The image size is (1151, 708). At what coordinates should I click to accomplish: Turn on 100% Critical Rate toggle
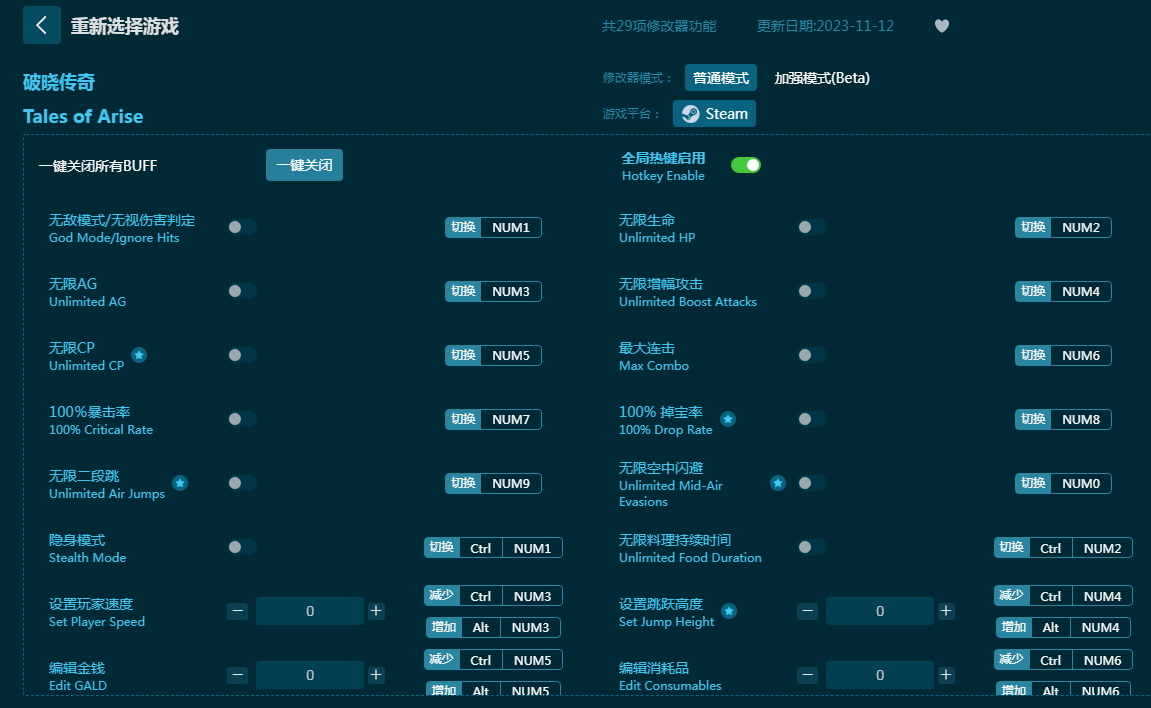pyautogui.click(x=242, y=419)
